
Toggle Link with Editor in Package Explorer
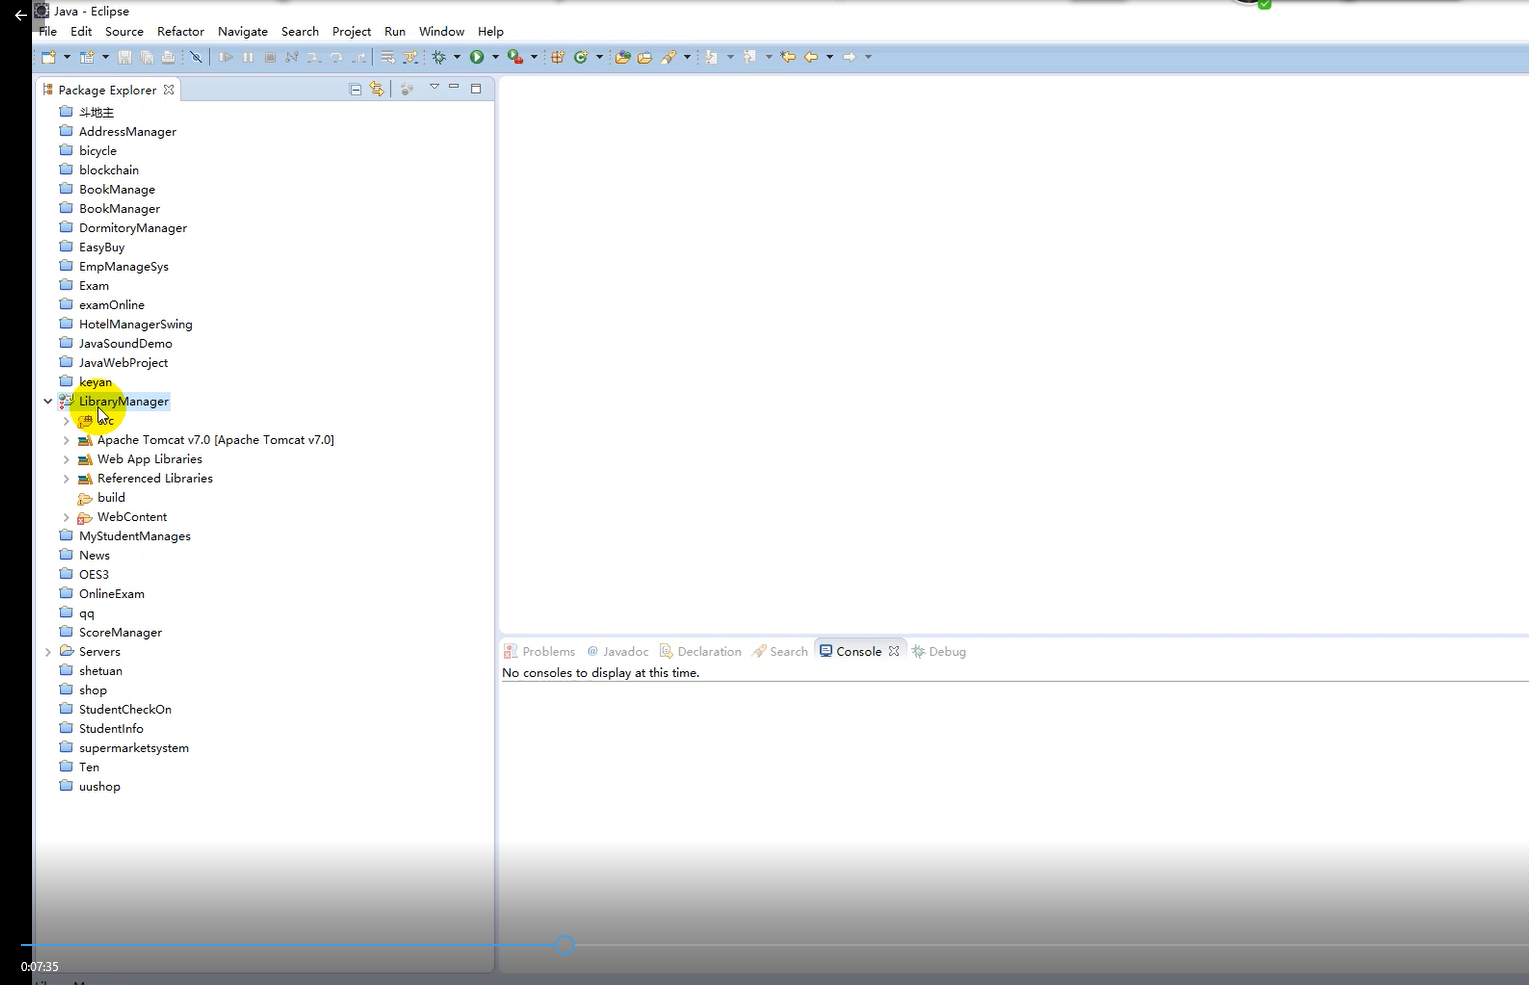tap(377, 89)
